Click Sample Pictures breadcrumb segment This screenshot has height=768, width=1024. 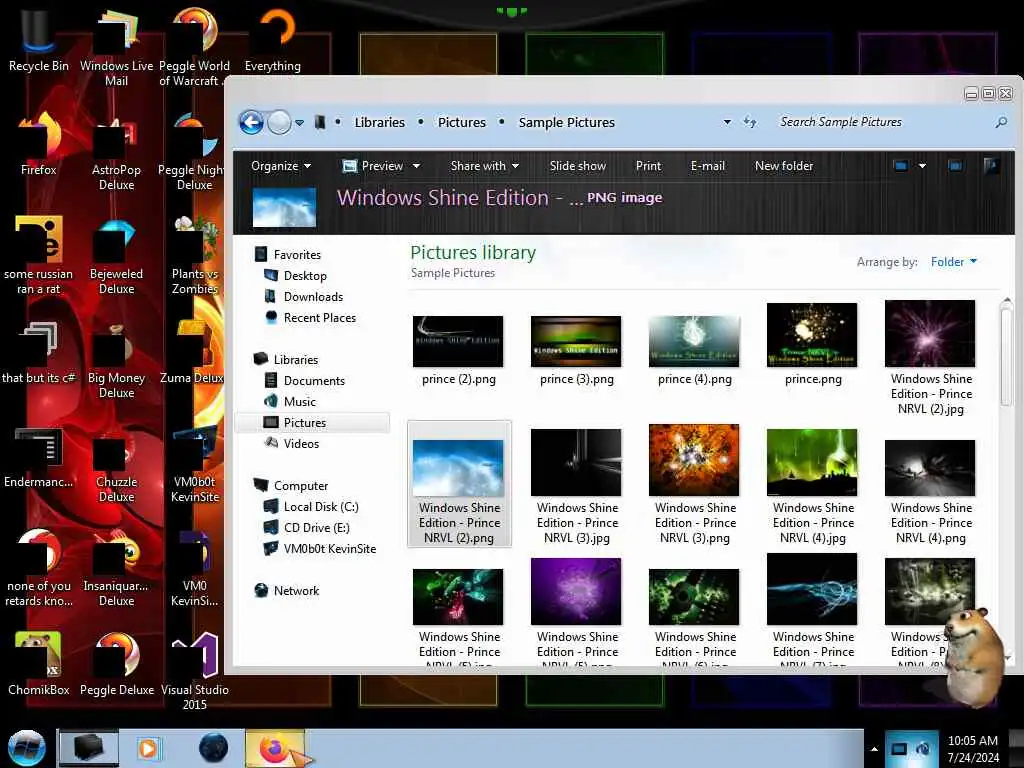tap(566, 122)
